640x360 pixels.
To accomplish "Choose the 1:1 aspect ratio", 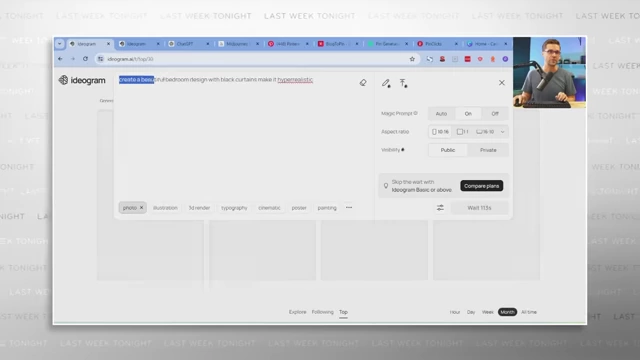I will click(x=462, y=131).
